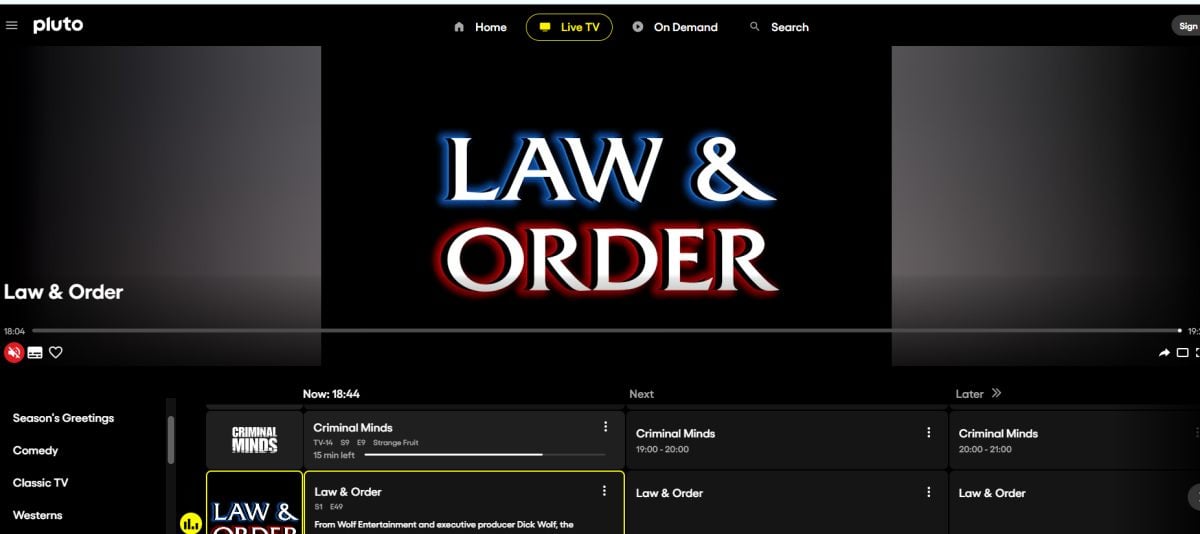The height and width of the screenshot is (534, 1200).
Task: Open three-dot menu for current Law & Order
Action: point(604,491)
